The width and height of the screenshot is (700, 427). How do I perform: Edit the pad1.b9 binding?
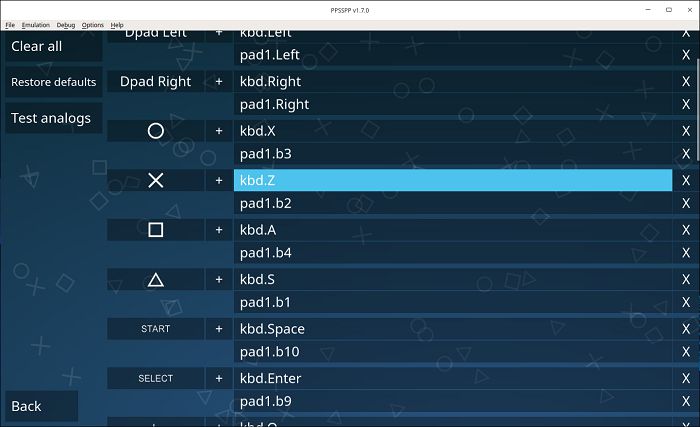tap(453, 401)
